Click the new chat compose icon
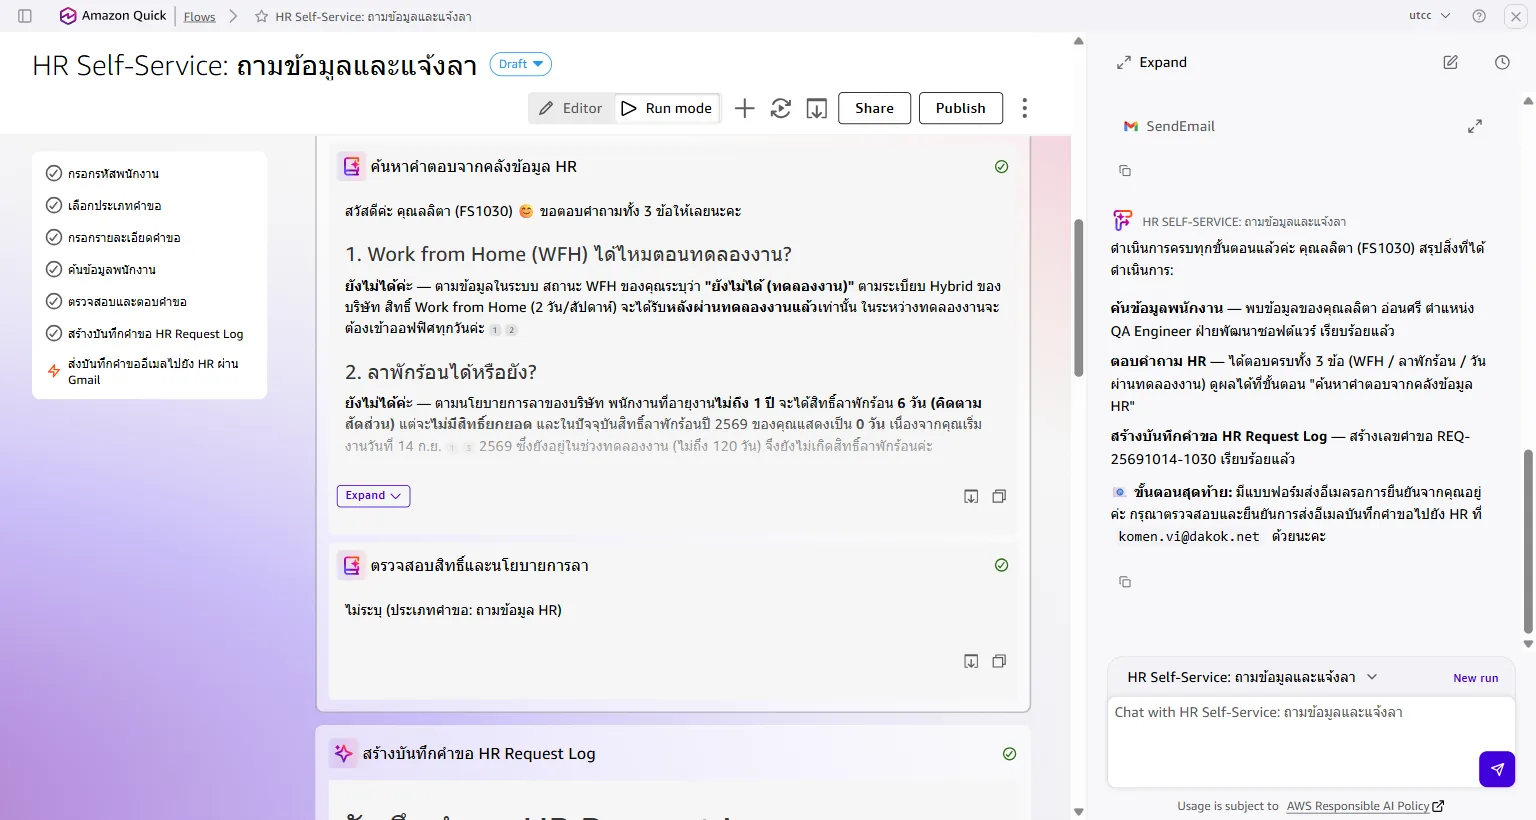1536x820 pixels. click(1450, 62)
